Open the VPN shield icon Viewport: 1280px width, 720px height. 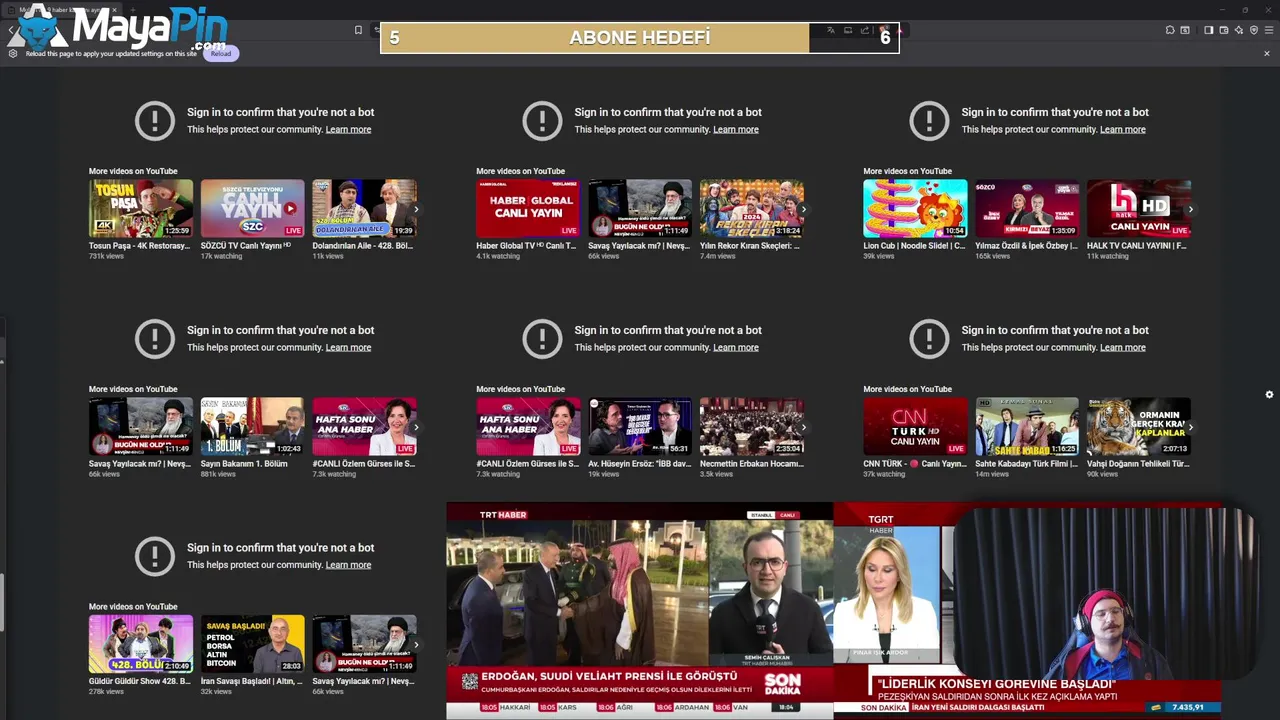(1254, 30)
